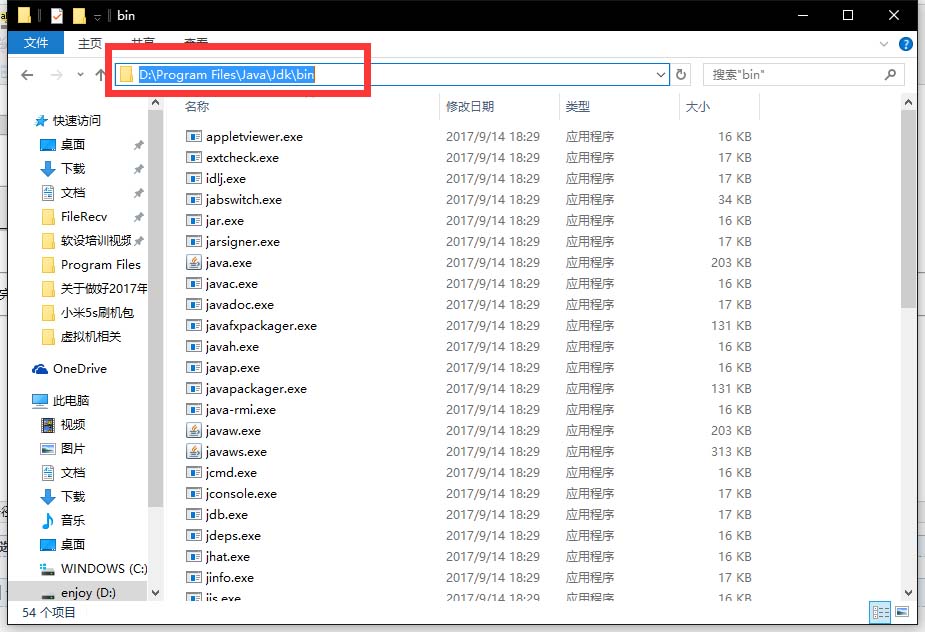Click the jhat.exe file name
The image size is (925, 632).
(x=227, y=557)
